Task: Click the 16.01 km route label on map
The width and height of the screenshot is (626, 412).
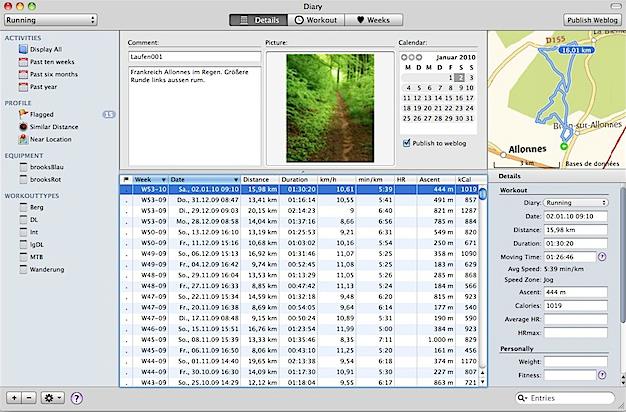Action: point(576,50)
